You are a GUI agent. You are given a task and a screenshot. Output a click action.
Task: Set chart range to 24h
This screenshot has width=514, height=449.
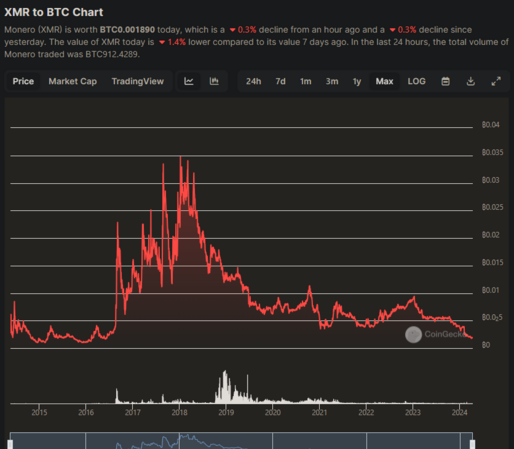tap(253, 81)
